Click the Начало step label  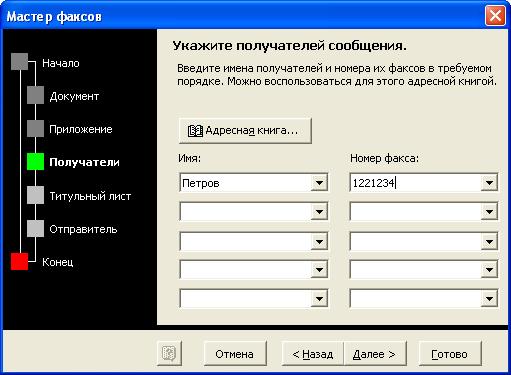click(x=61, y=63)
